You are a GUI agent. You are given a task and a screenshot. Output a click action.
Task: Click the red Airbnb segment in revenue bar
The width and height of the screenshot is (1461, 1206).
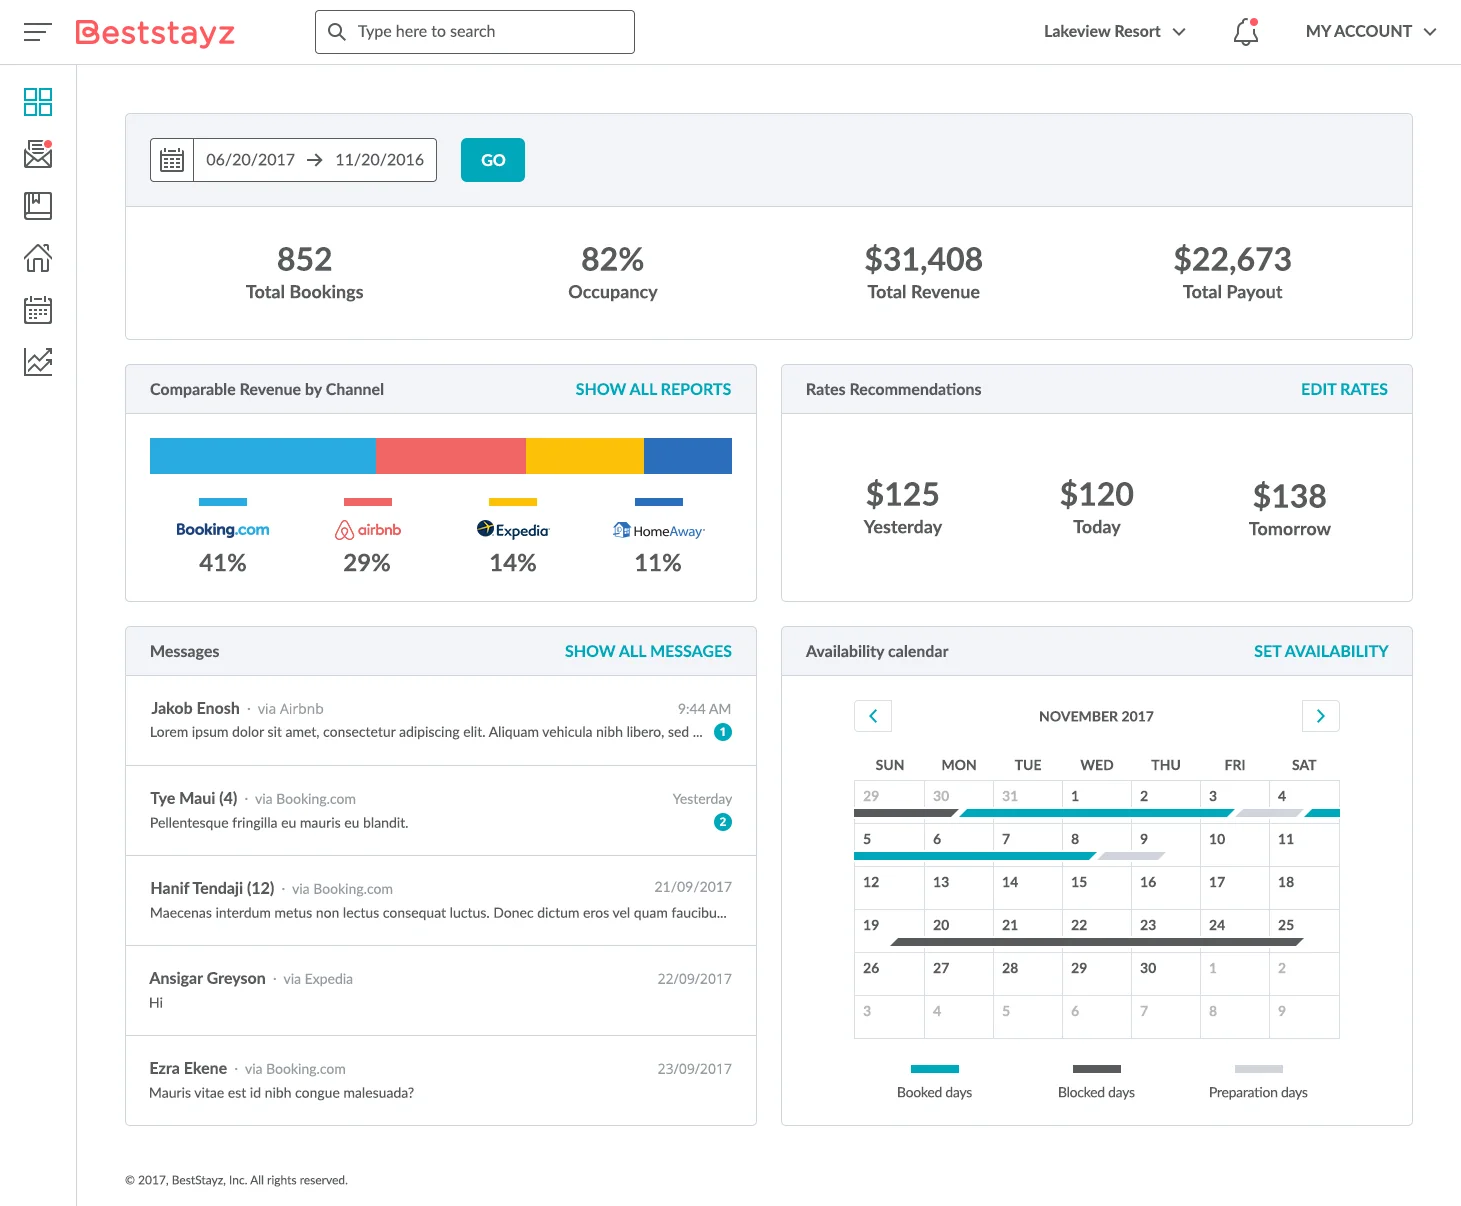tap(450, 456)
